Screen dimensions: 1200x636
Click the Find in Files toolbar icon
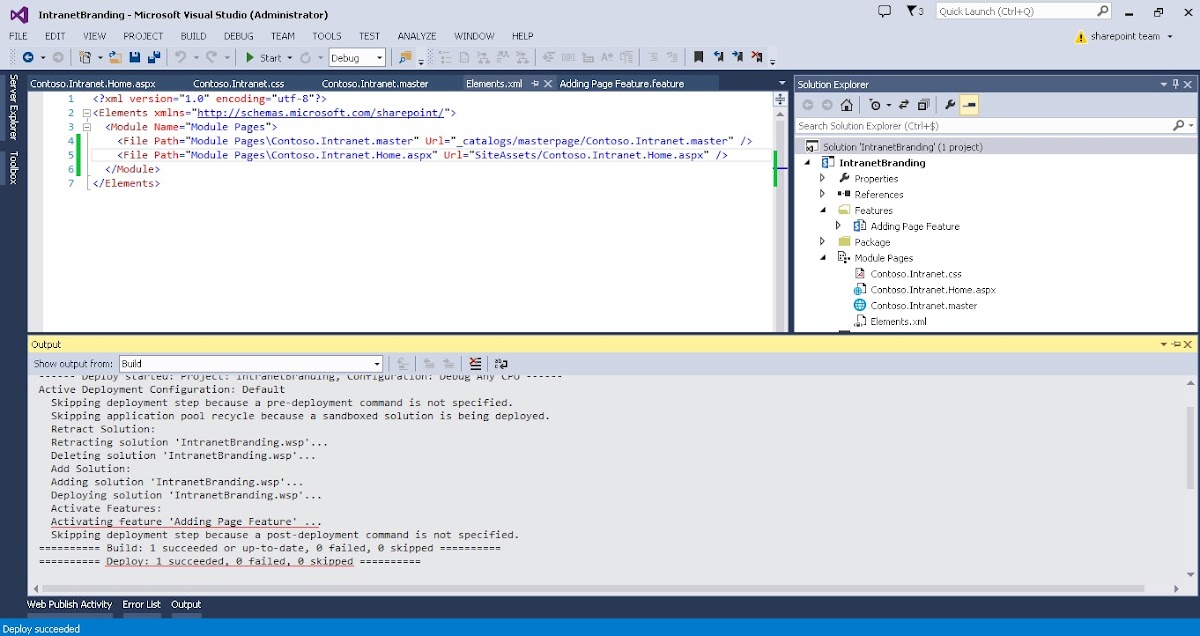[x=406, y=58]
